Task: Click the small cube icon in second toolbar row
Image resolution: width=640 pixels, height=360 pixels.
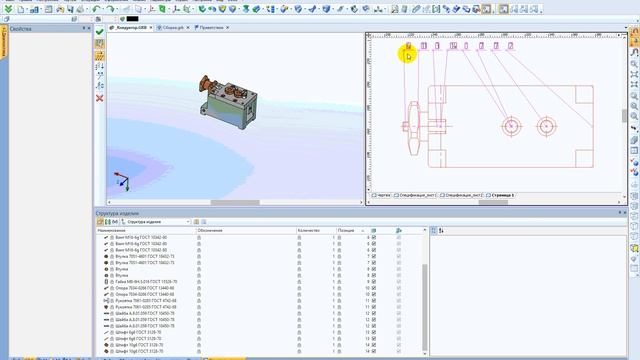Action: (x=6, y=19)
